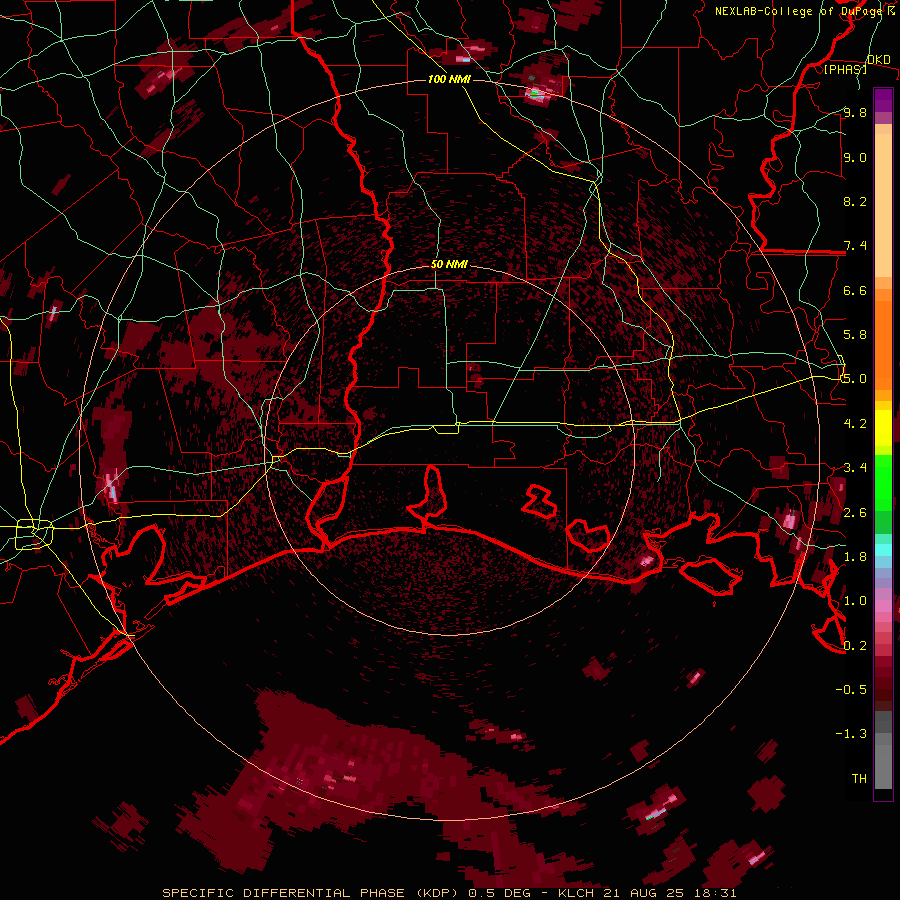The height and width of the screenshot is (900, 900).
Task: Click the NEXLAB-College of DuPage credit text
Action: click(x=798, y=11)
